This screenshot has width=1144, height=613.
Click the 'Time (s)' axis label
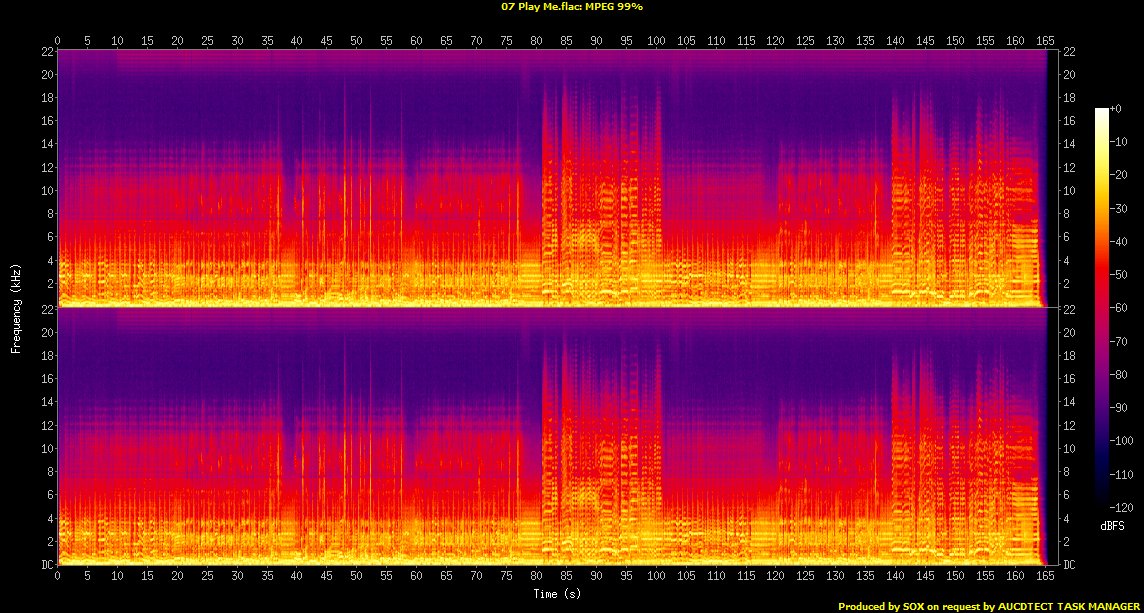pyautogui.click(x=551, y=594)
